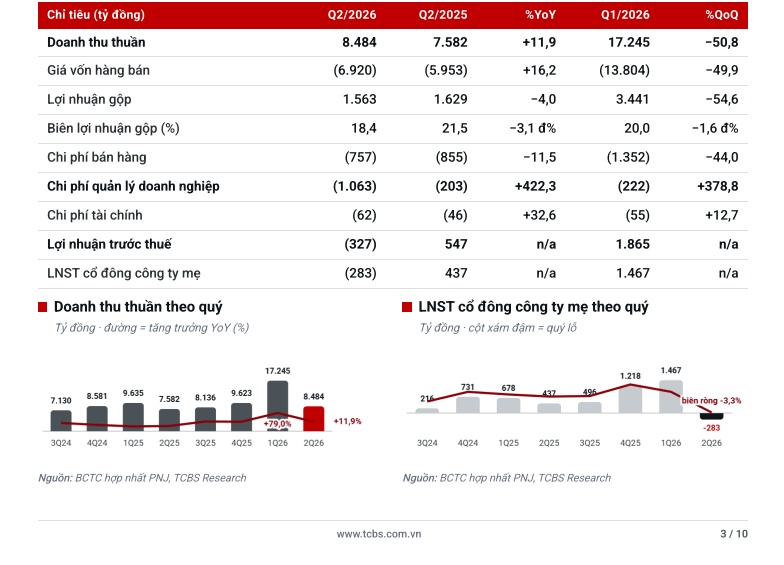Click the 1Q25 revenue bar labeled 9.635
The width and height of the screenshot is (784, 565).
pyautogui.click(x=133, y=417)
